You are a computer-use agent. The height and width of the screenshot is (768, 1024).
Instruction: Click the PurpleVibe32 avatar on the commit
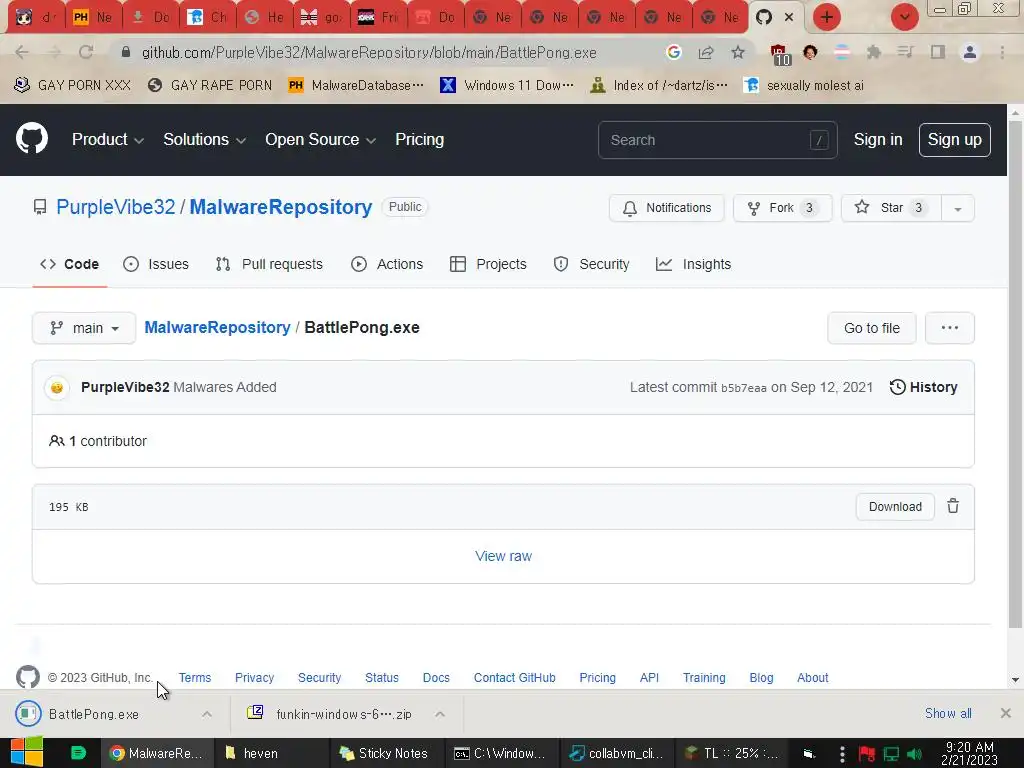[x=57, y=387]
